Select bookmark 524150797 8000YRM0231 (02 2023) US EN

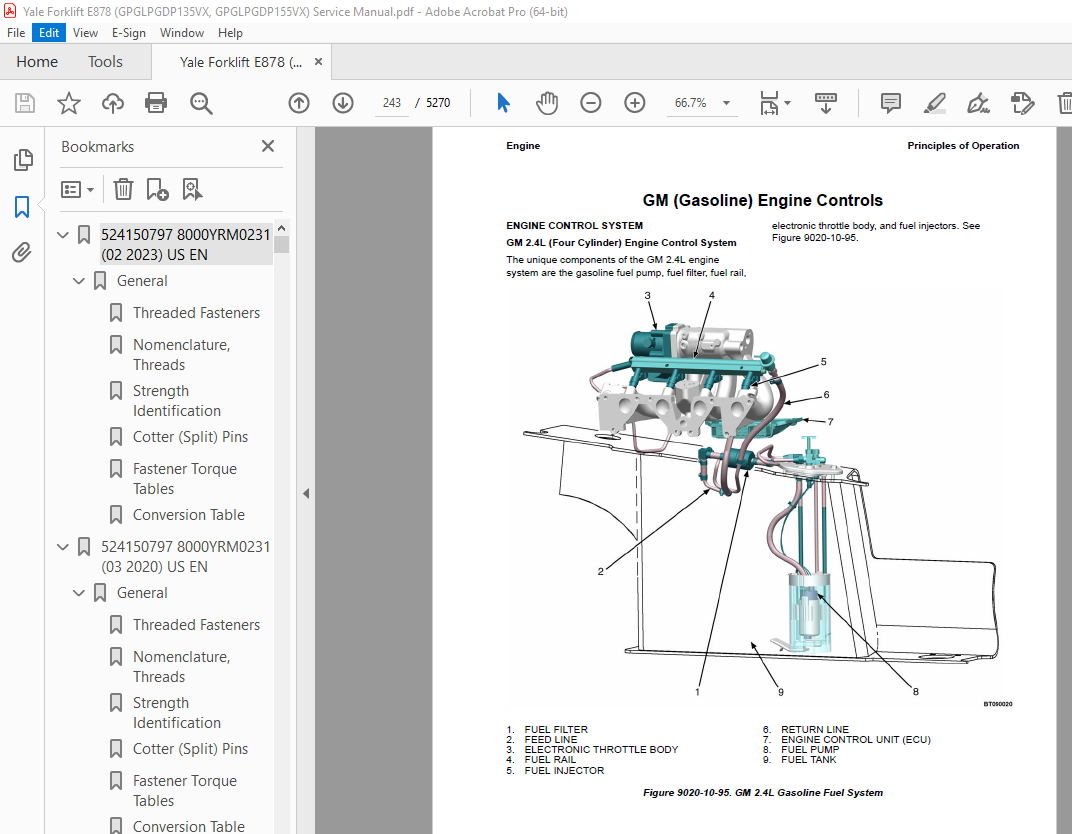pos(186,245)
